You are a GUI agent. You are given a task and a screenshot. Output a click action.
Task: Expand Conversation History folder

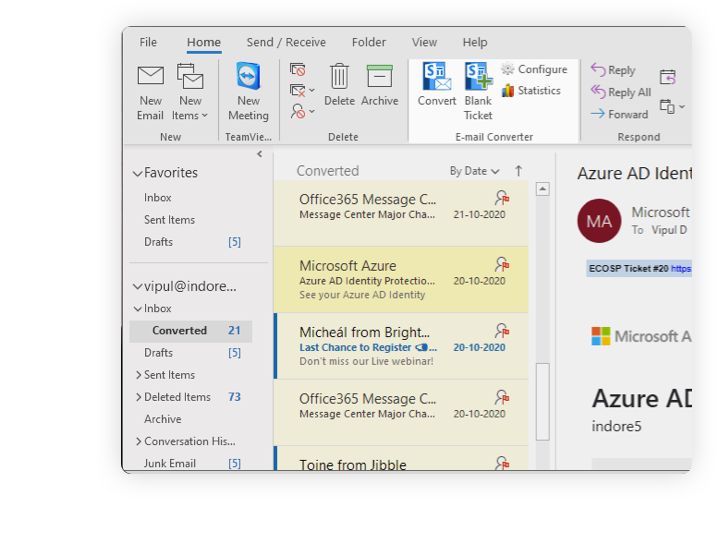(x=139, y=441)
